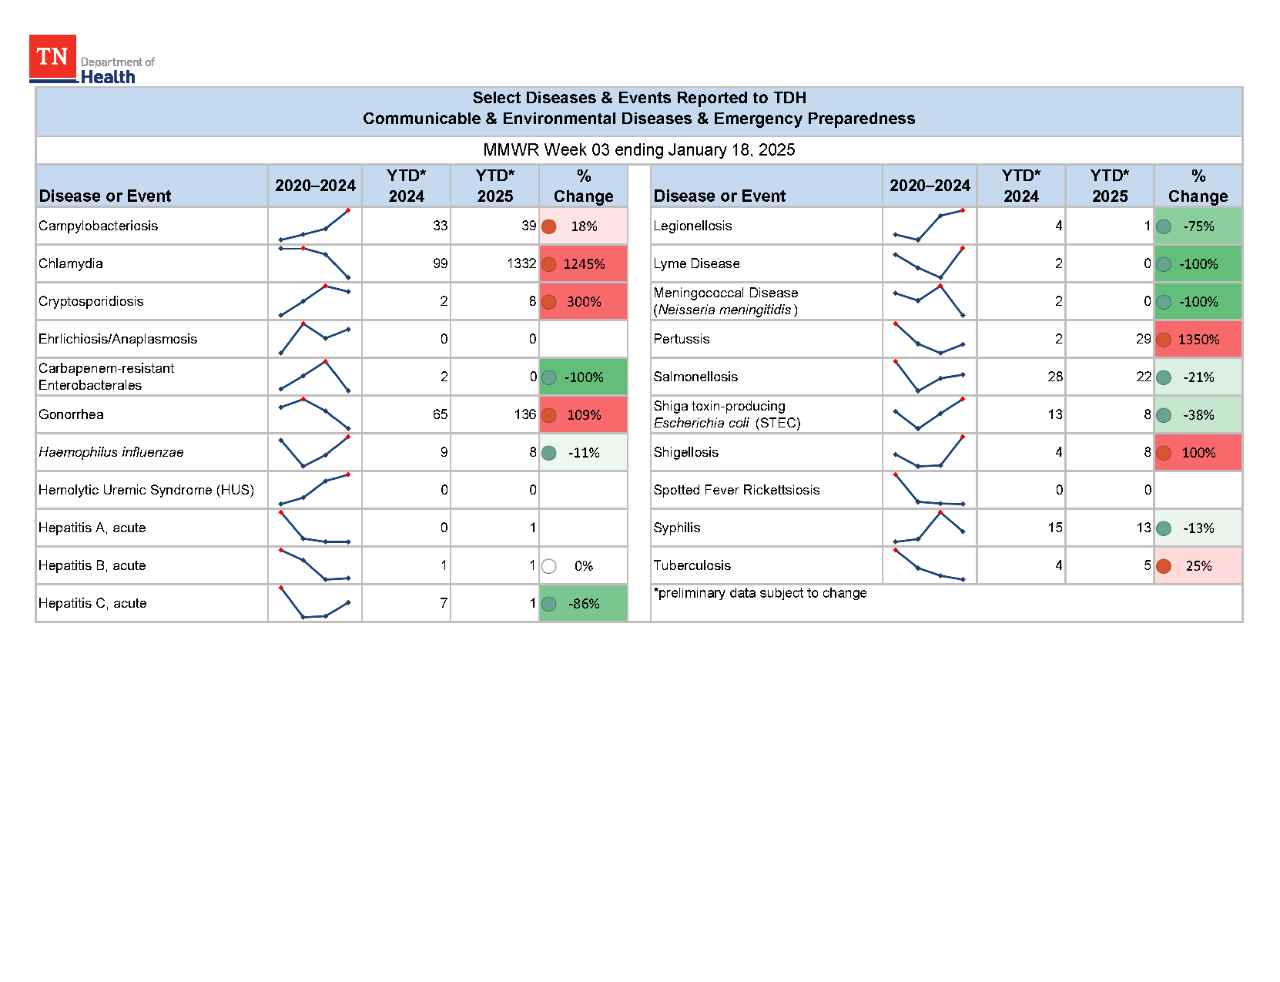This screenshot has width=1280, height=982.
Task: Select the green indicator beside Salmonellosis -21%
Action: [1163, 376]
